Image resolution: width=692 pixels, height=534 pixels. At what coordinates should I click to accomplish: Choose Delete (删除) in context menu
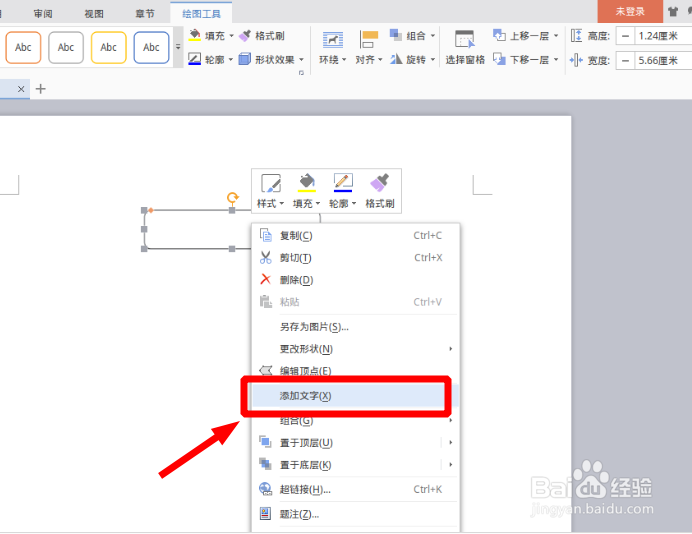click(x=356, y=280)
